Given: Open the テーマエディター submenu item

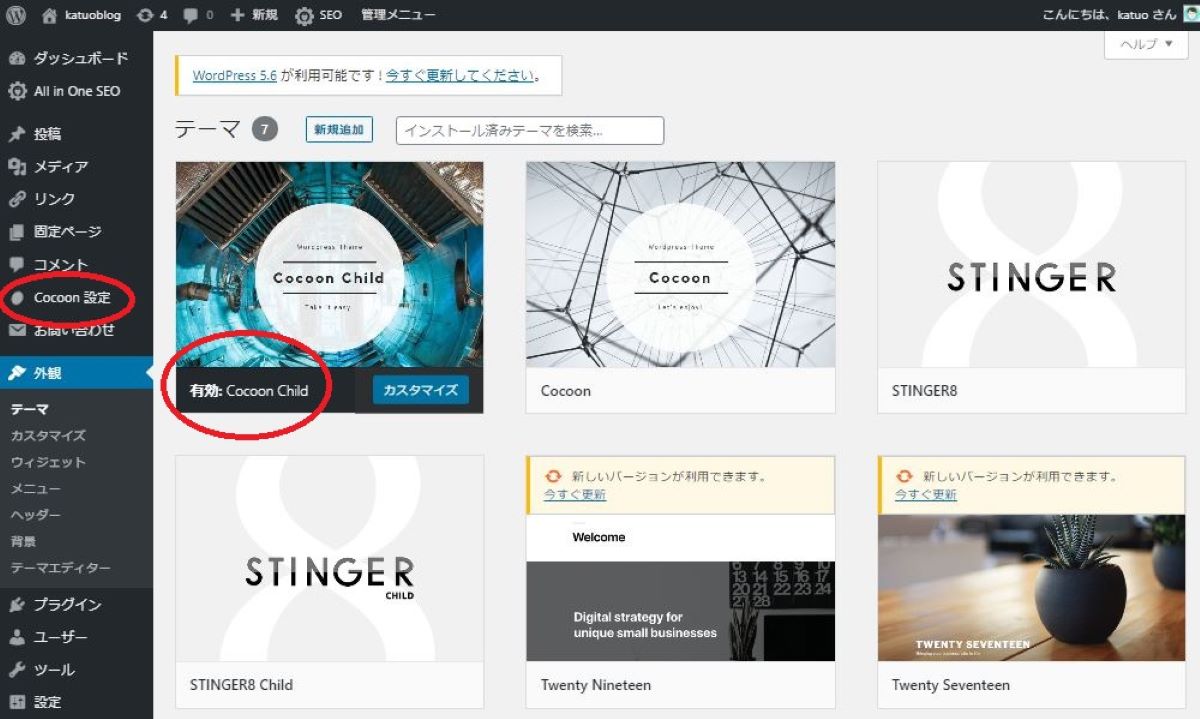Looking at the screenshot, I should coord(60,568).
